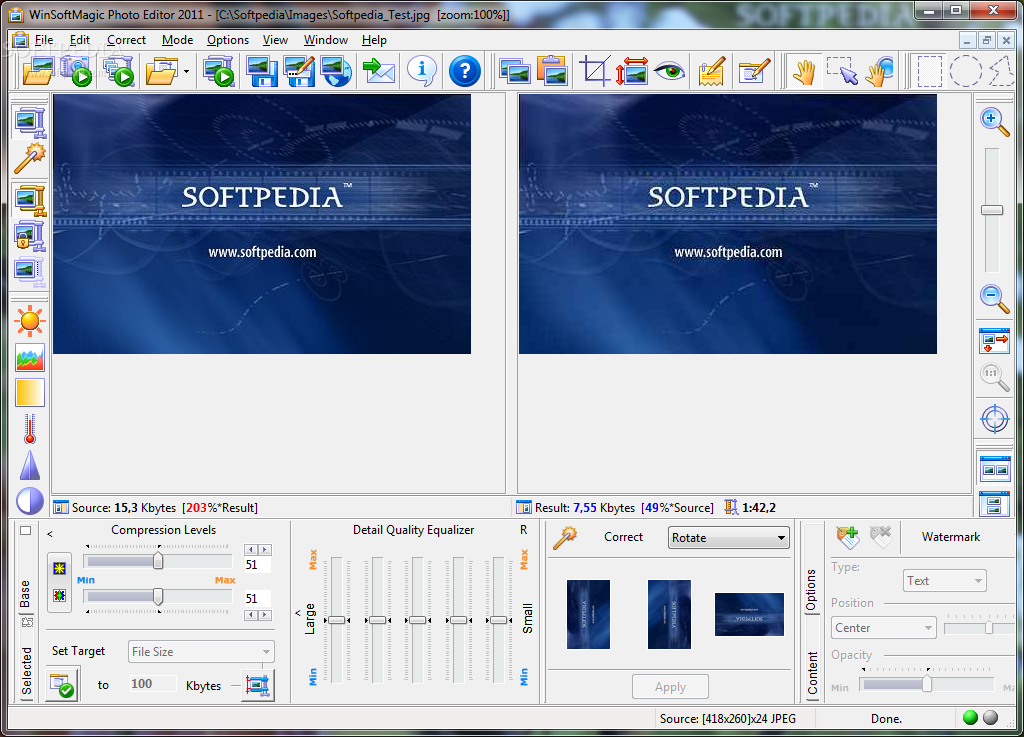Toggle the checkbox above Base tab
The image size is (1024, 737).
[25, 531]
